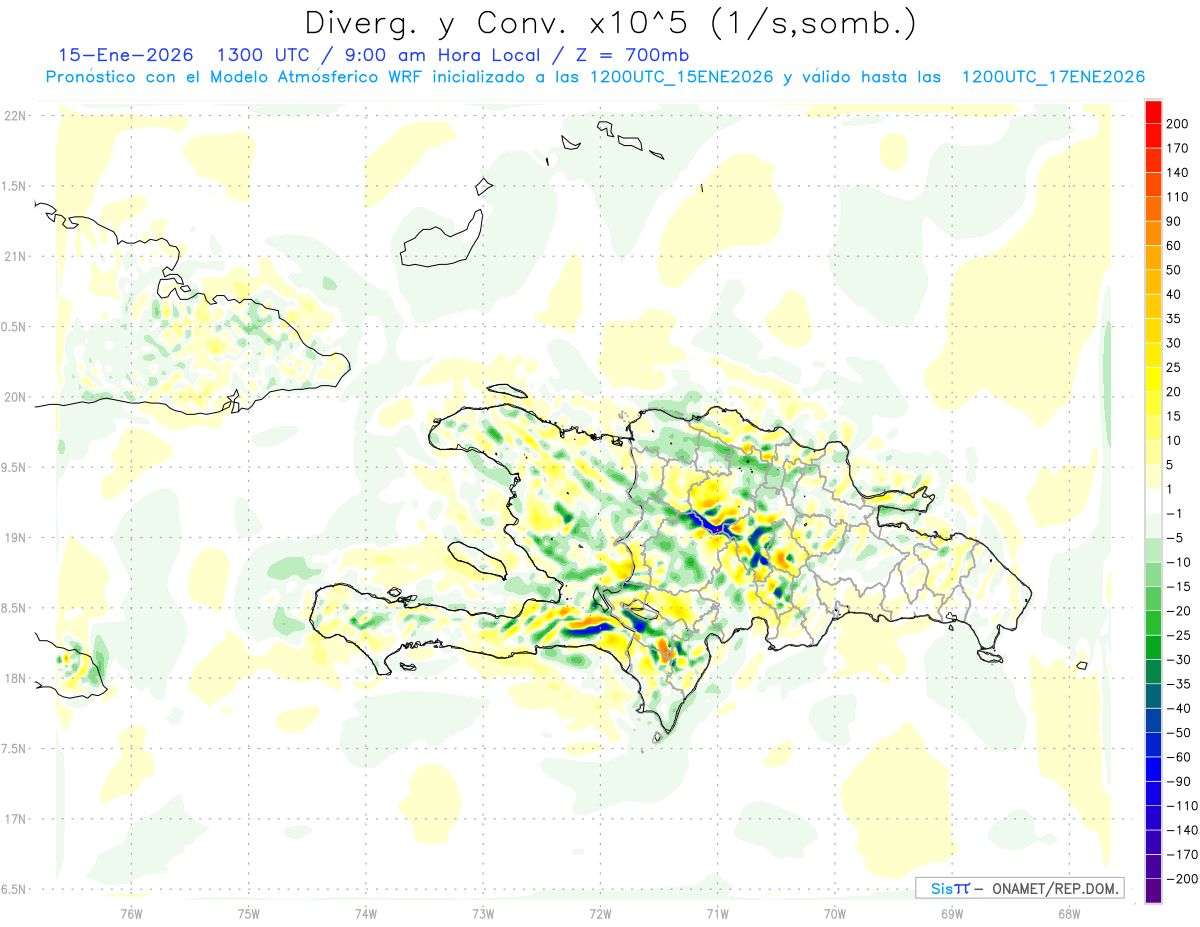Click the dark purple bottom color bar segment

(1153, 890)
